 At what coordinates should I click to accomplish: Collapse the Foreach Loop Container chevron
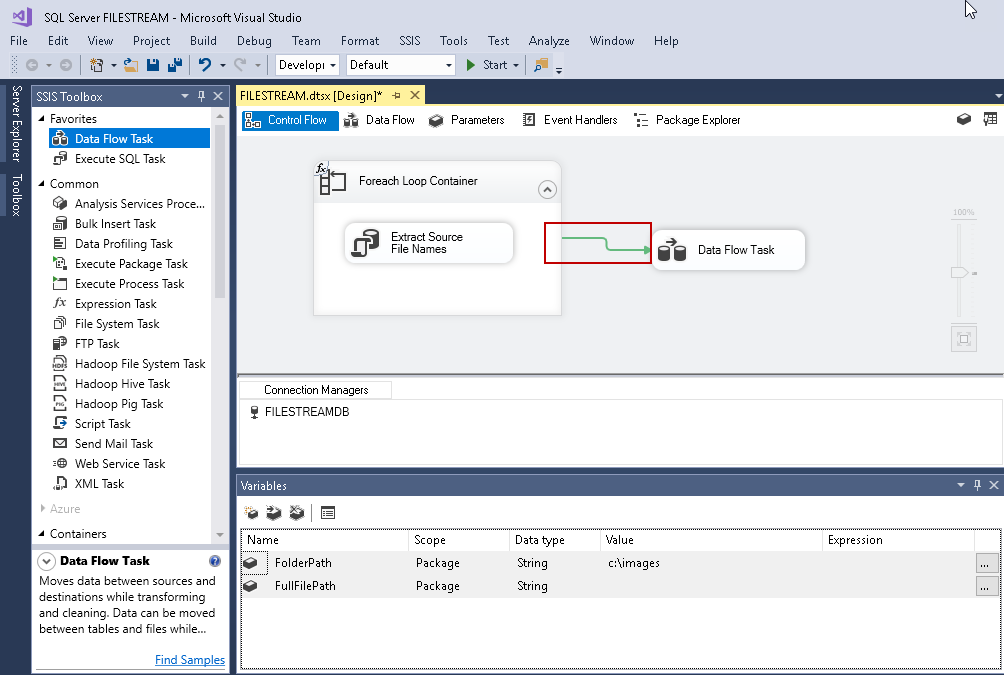(547, 188)
